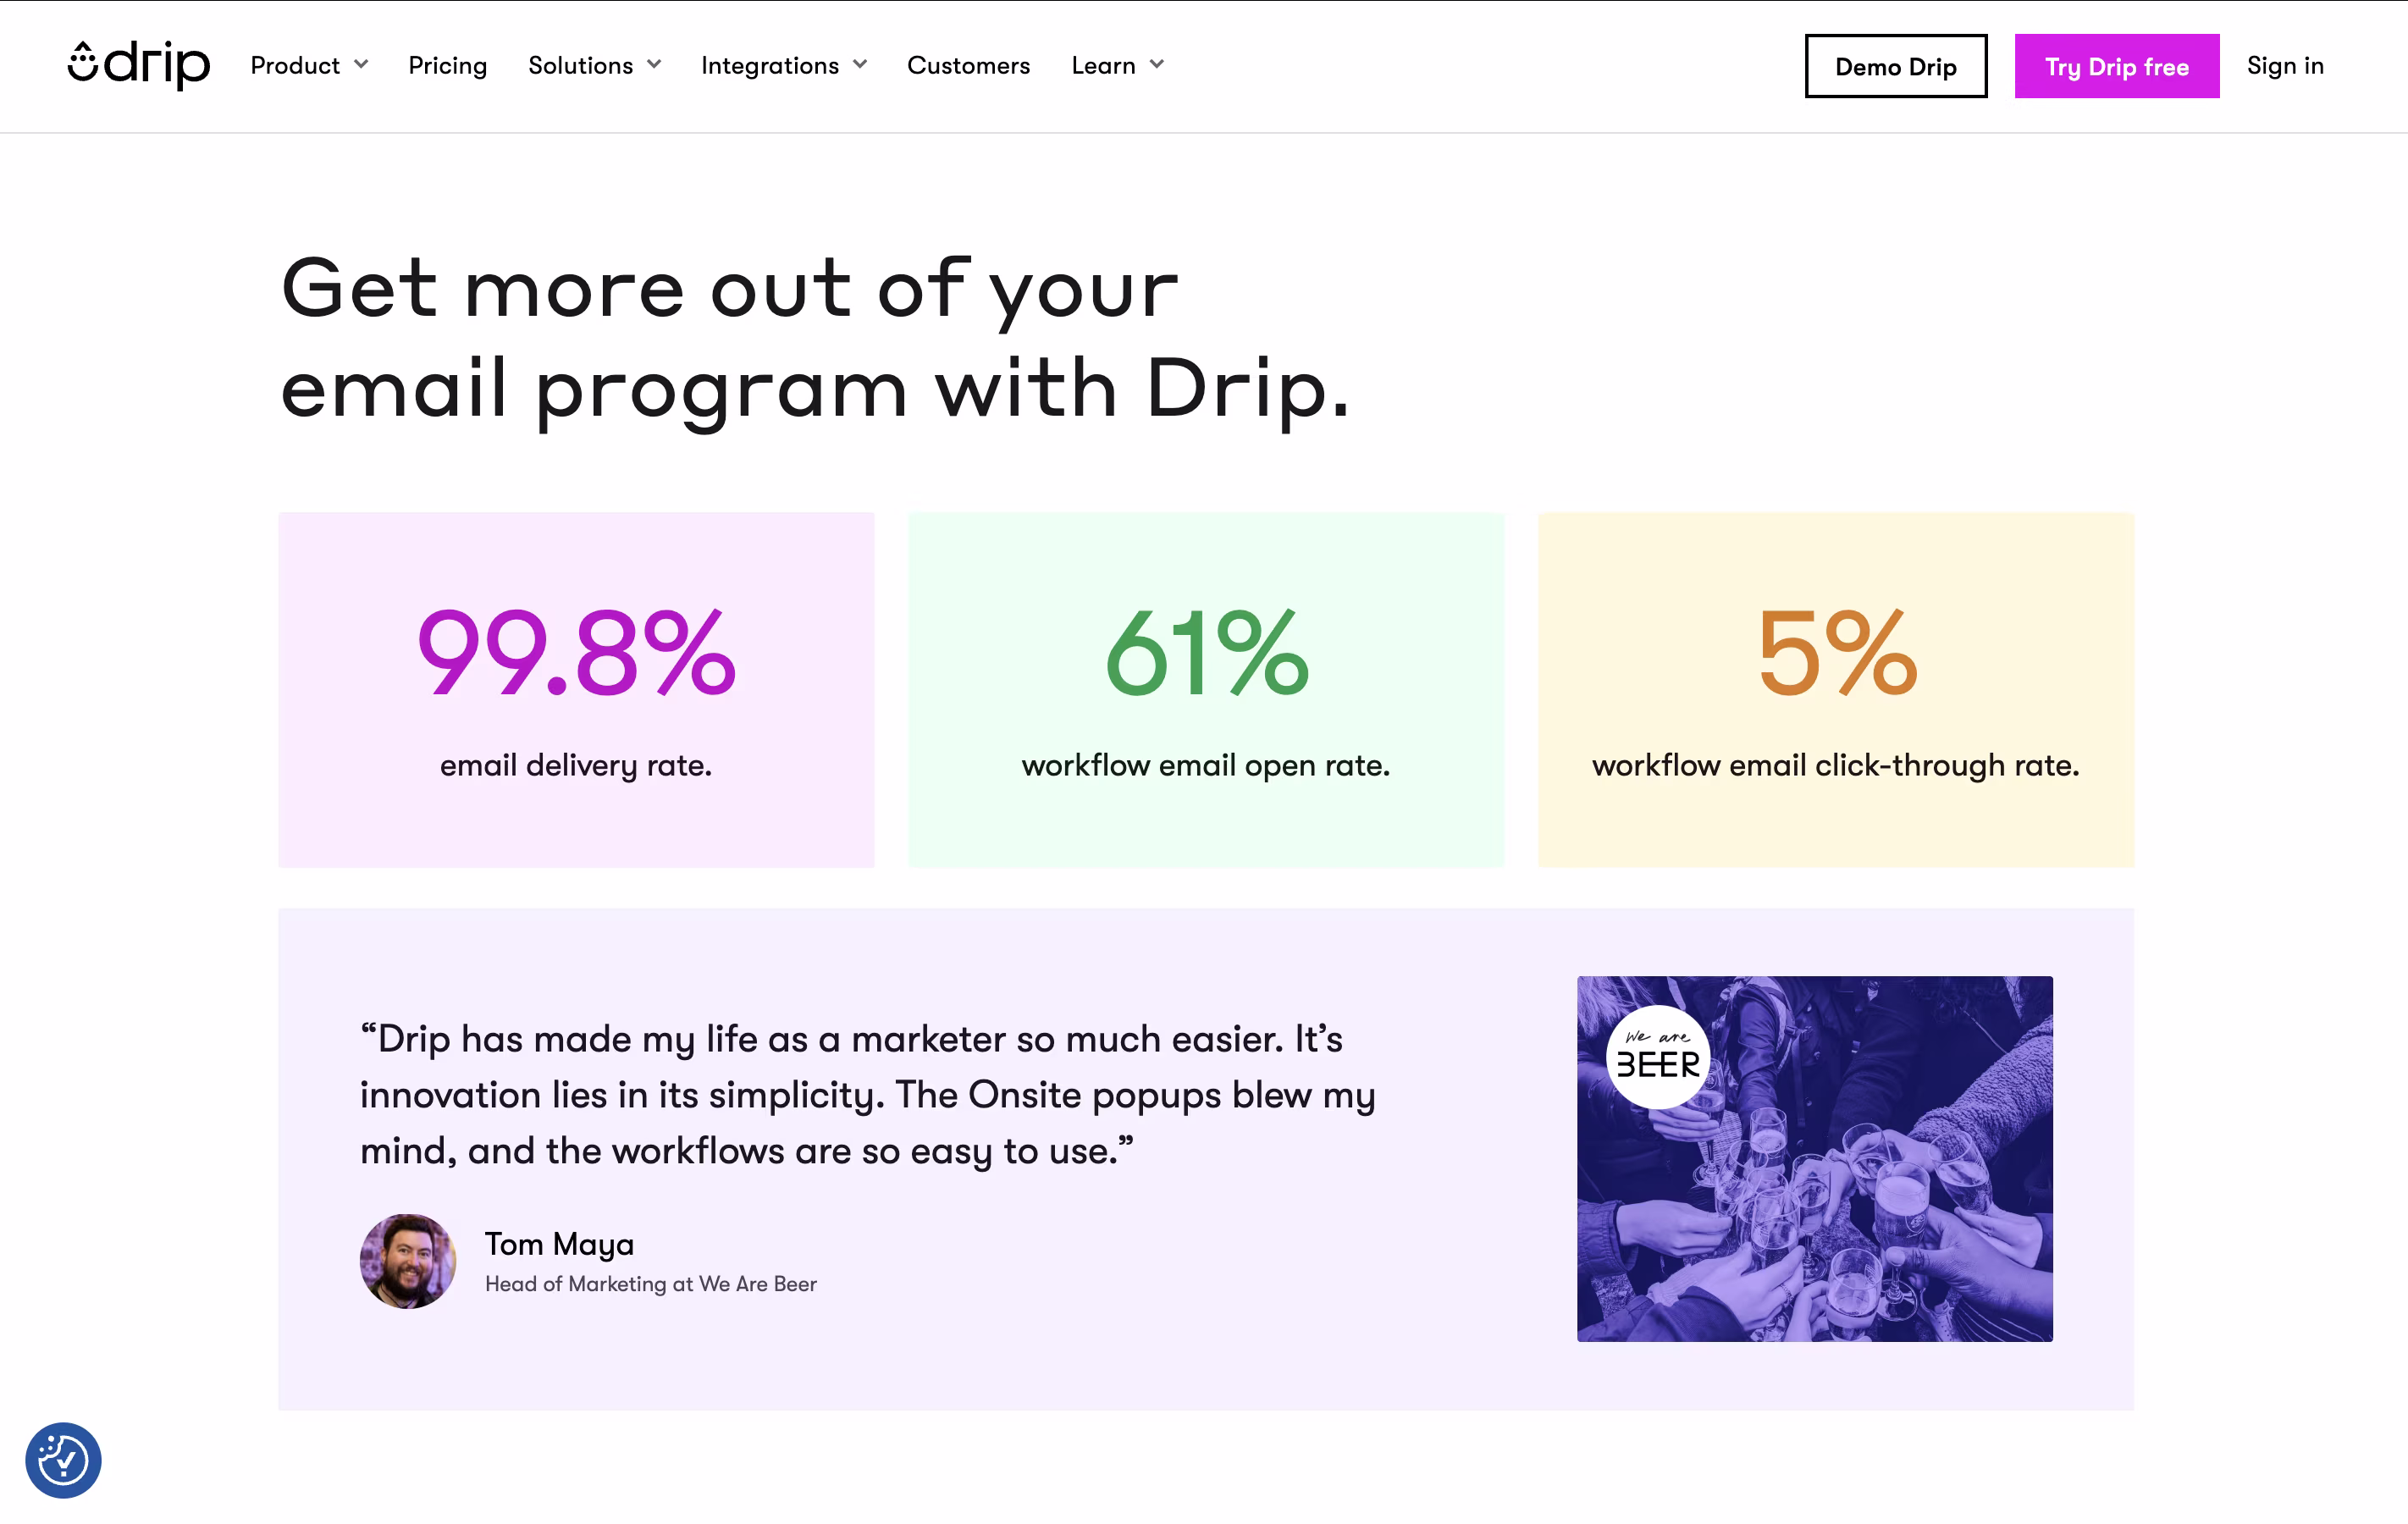Follow the Sign in link
Viewport: 2408px width, 1524px height.
tap(2285, 66)
